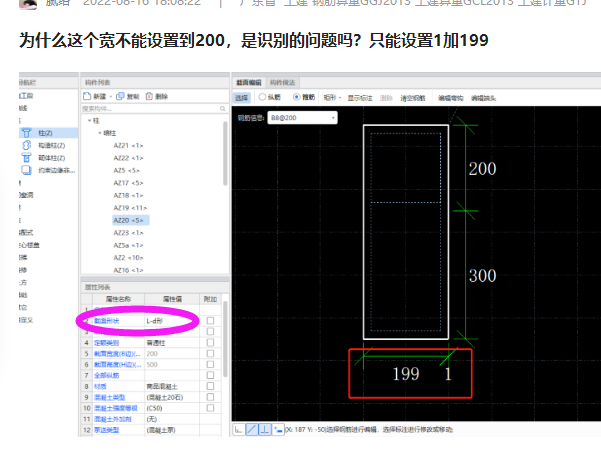Select AZ17 <5> in the component list
The image size is (601, 469).
pyautogui.click(x=128, y=183)
